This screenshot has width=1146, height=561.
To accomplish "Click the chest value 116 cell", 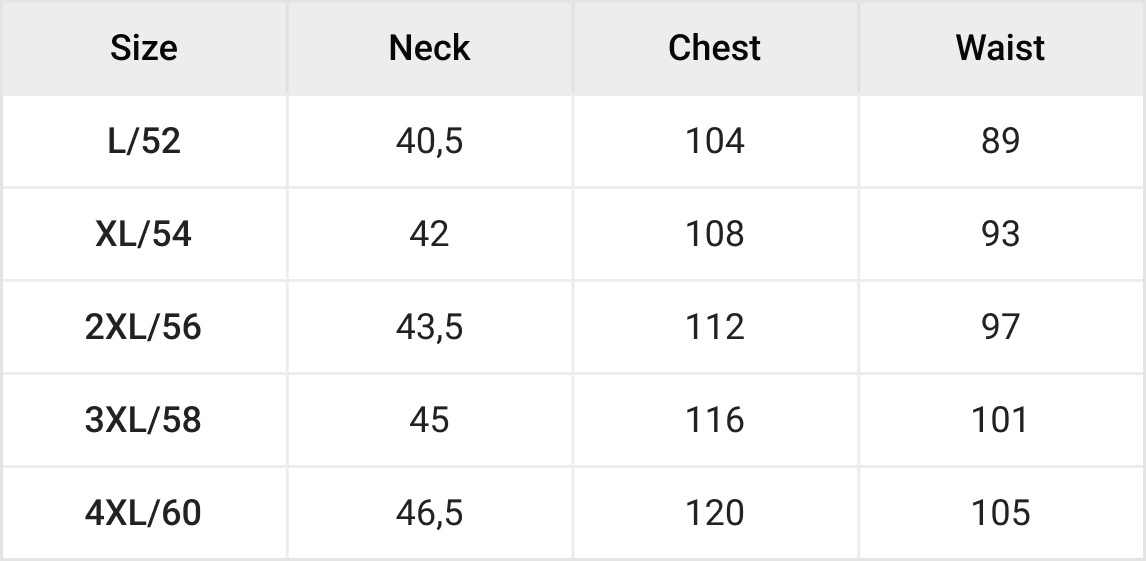I will 715,420.
